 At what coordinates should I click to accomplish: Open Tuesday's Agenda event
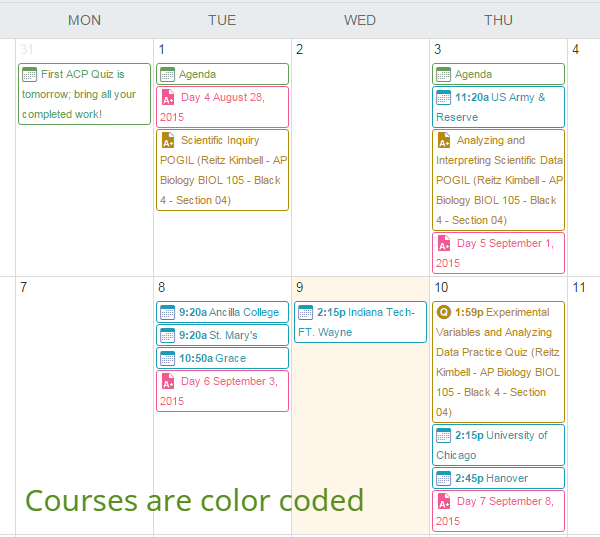[x=222, y=74]
